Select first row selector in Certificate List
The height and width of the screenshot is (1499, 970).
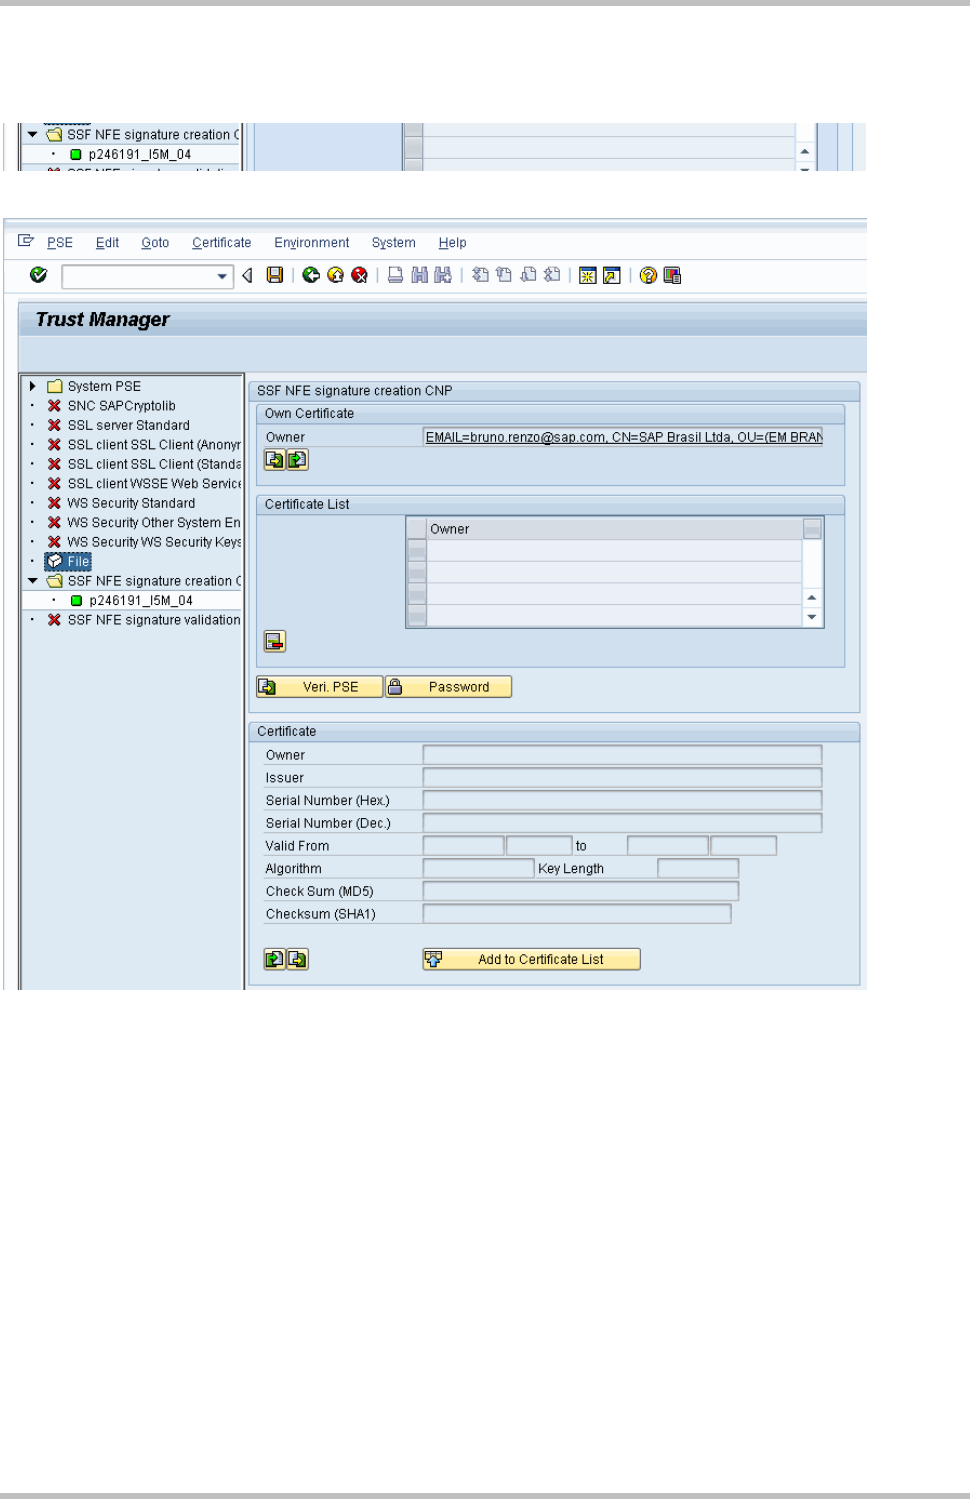click(x=417, y=550)
